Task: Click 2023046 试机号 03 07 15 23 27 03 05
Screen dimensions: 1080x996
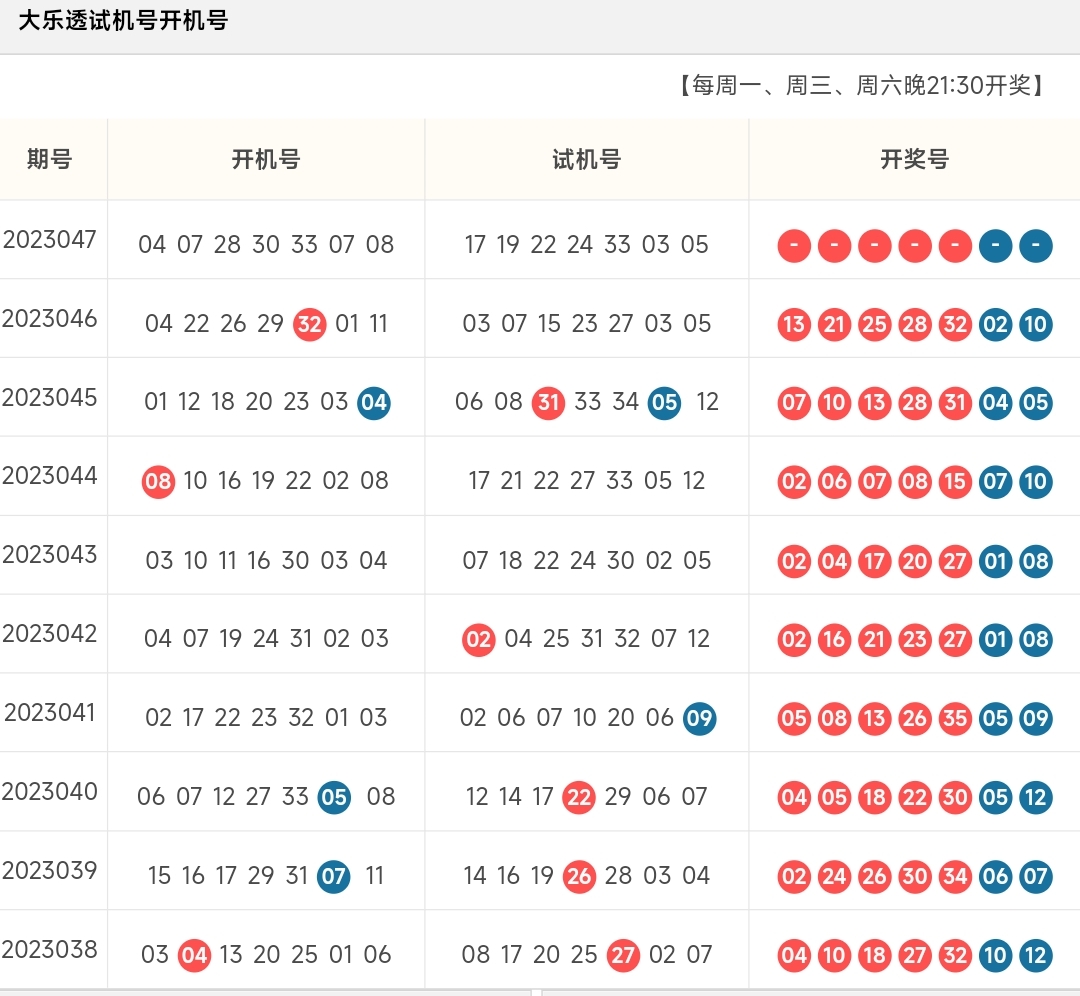Action: (x=587, y=324)
